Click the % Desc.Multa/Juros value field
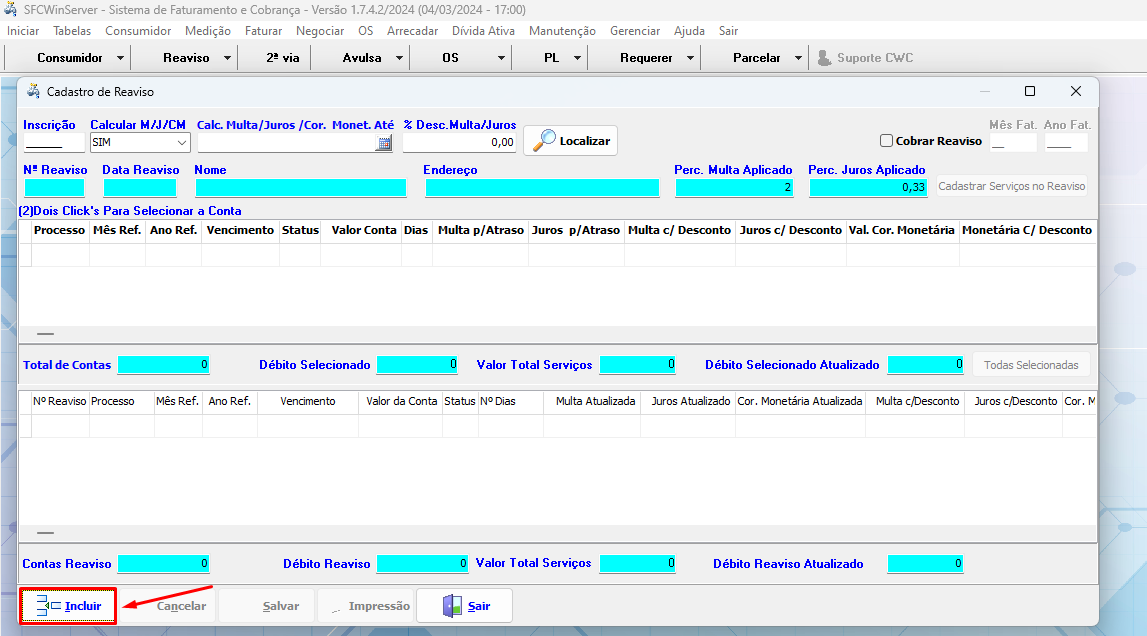Viewport: 1147px width, 636px height. coord(459,143)
